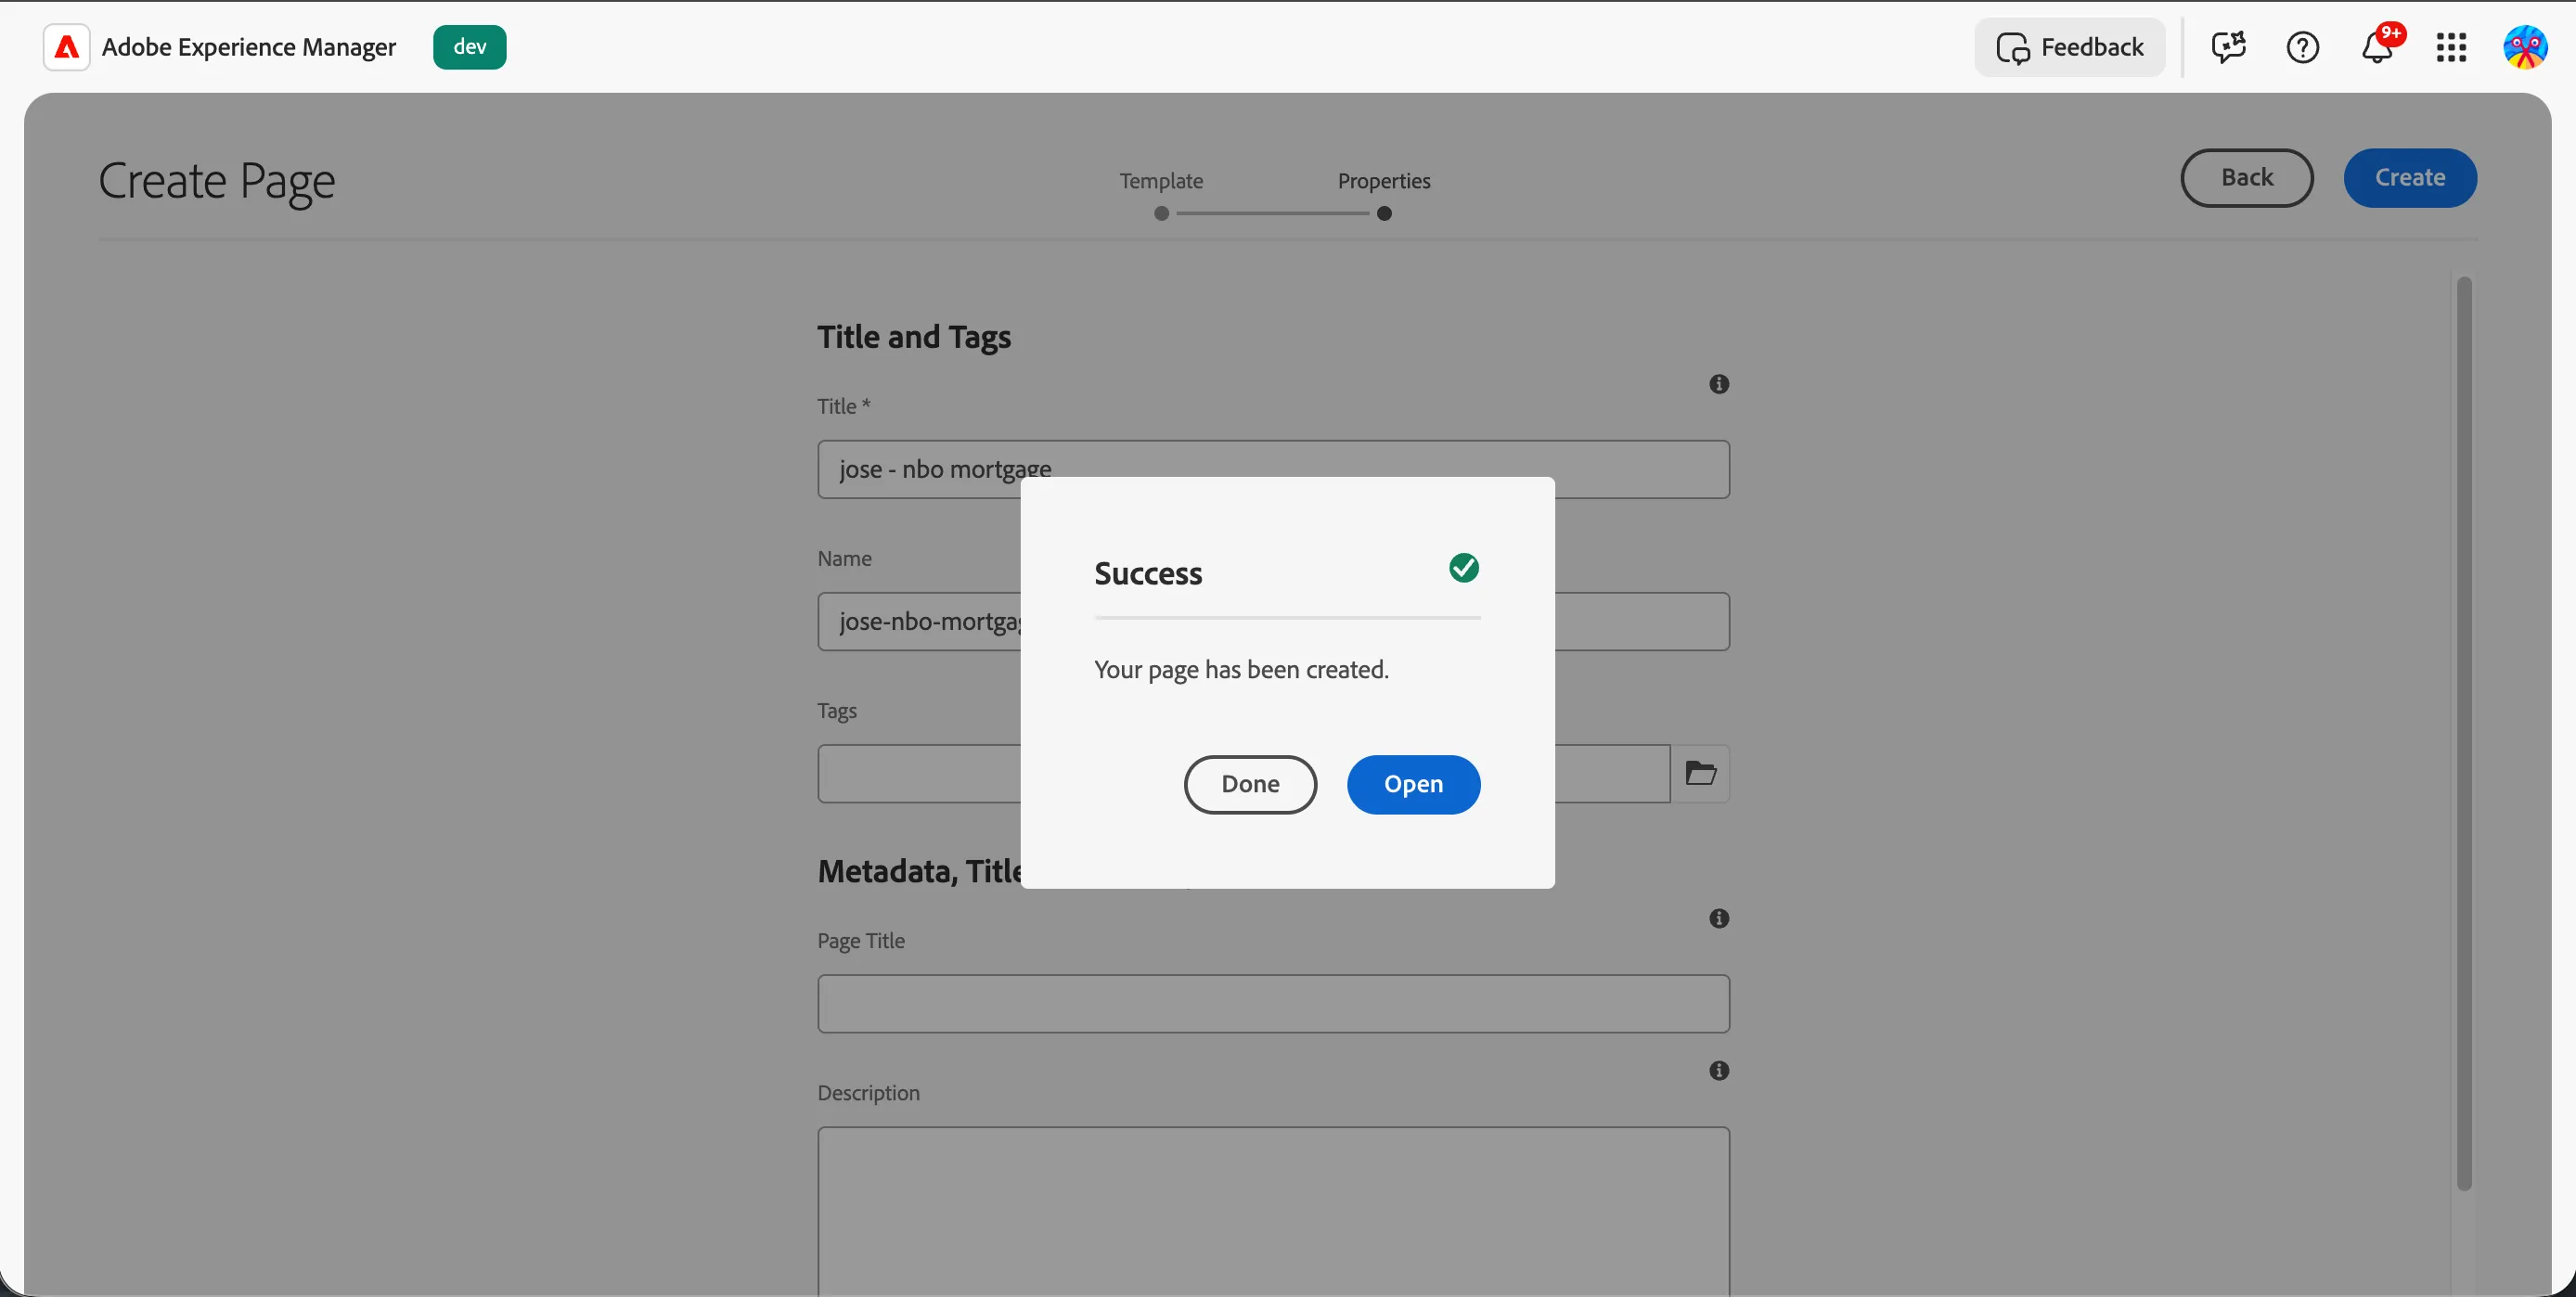Open the apps grid switcher icon
2576x1297 pixels.
coord(2451,47)
